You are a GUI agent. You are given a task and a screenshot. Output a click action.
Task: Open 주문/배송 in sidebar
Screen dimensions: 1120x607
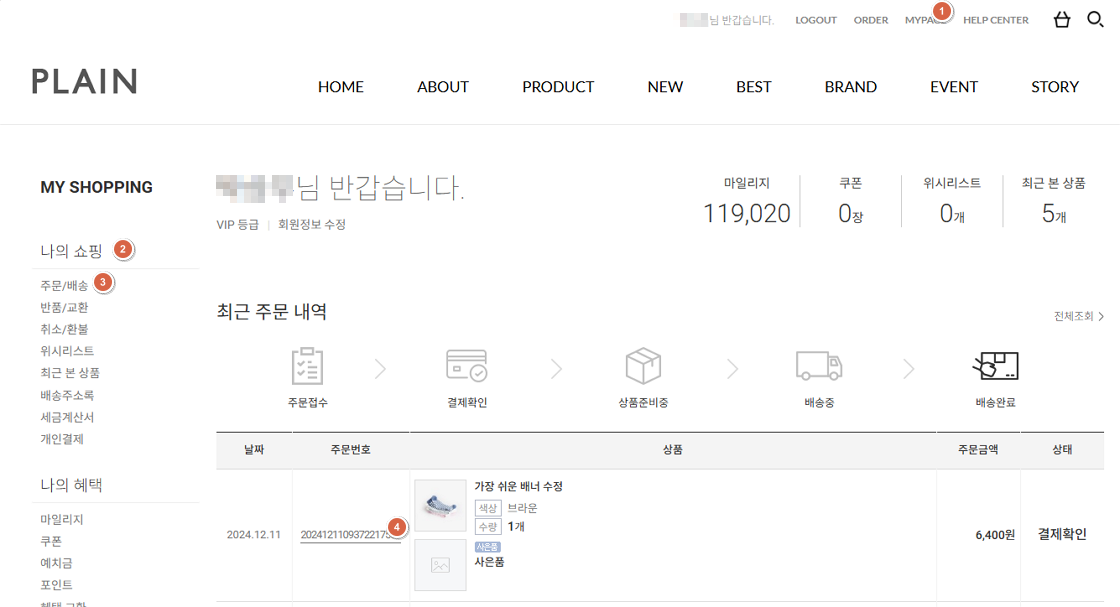[x=64, y=286]
